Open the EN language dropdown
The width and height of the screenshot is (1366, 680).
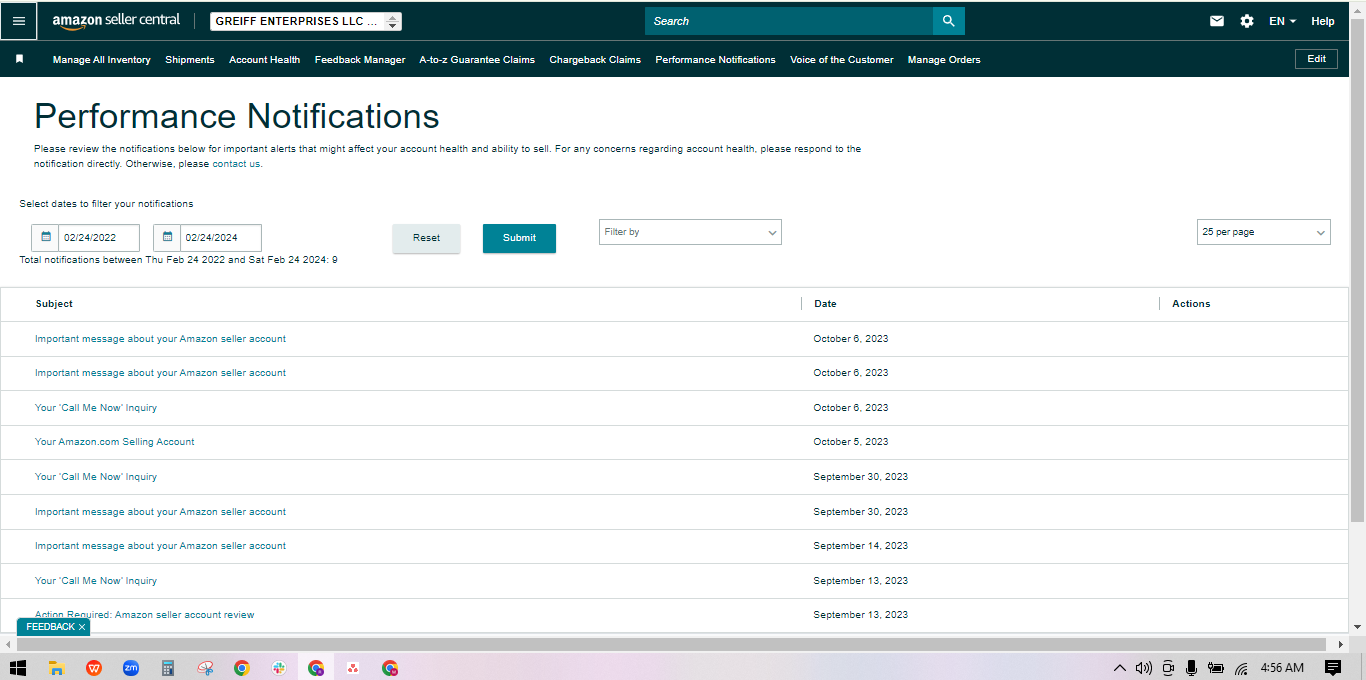1282,21
